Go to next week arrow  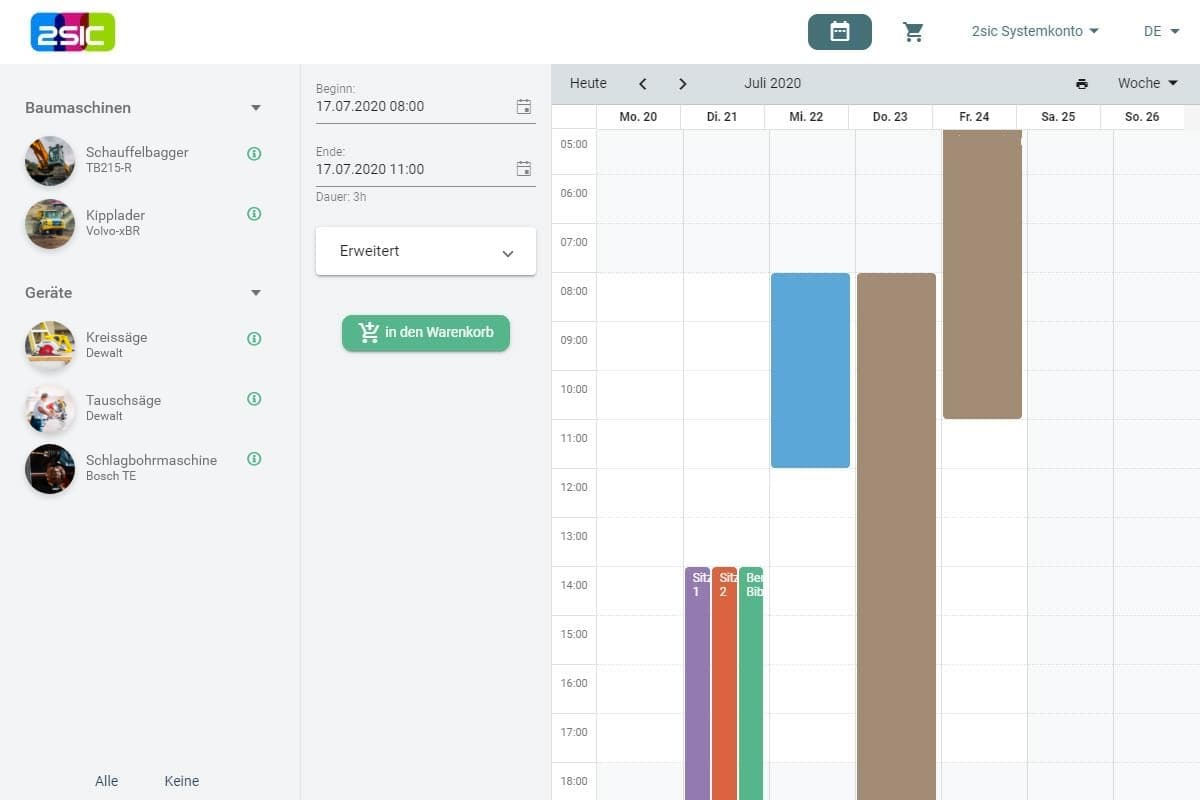click(682, 84)
